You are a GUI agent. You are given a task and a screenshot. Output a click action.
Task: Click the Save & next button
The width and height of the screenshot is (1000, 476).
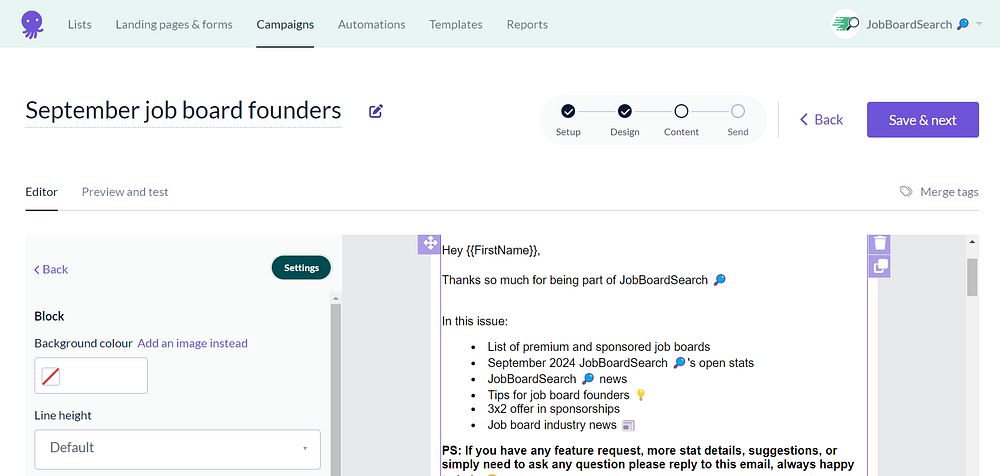(x=923, y=120)
